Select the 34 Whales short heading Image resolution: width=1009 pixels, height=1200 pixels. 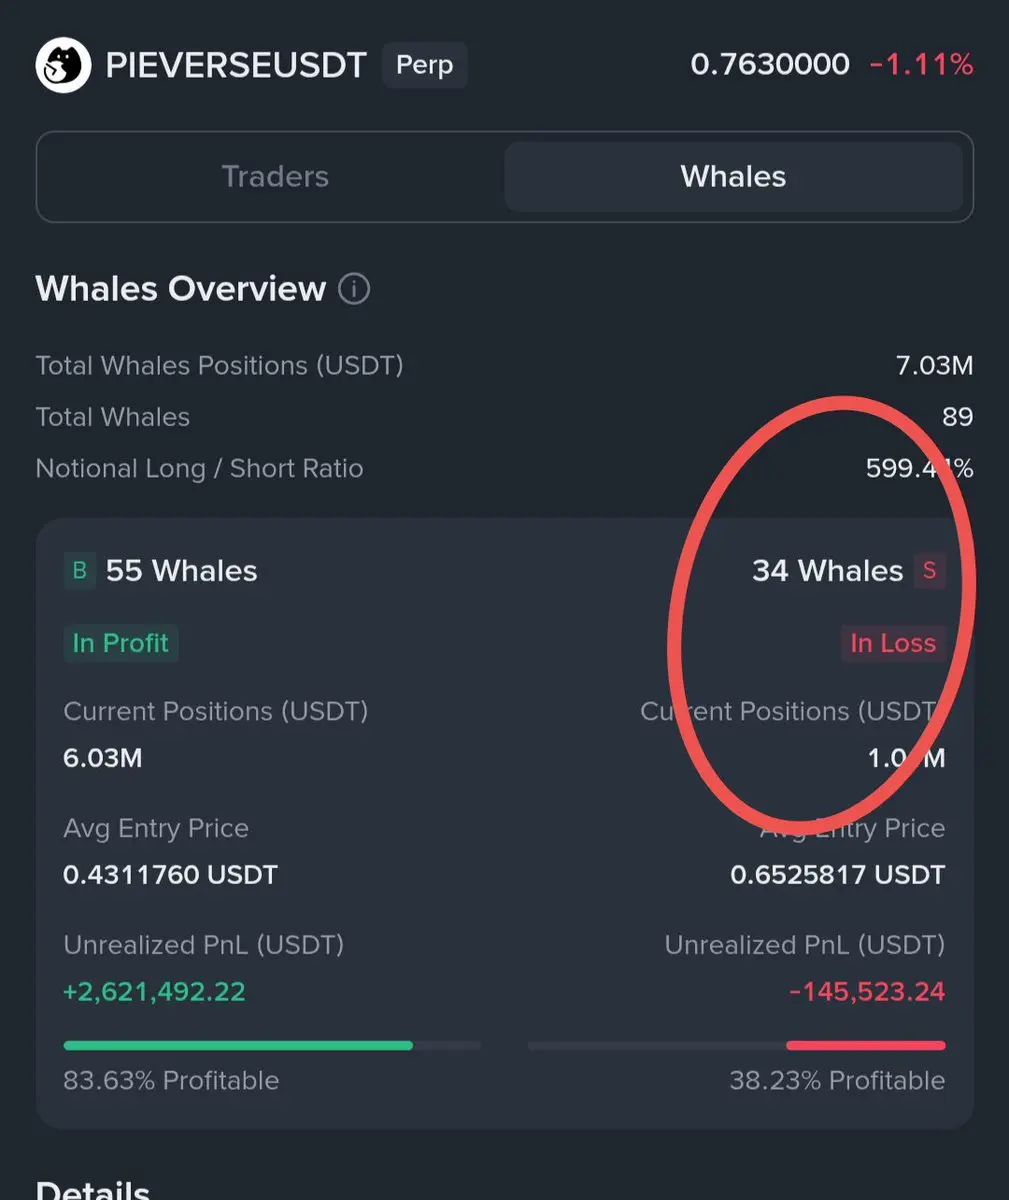[x=827, y=571]
